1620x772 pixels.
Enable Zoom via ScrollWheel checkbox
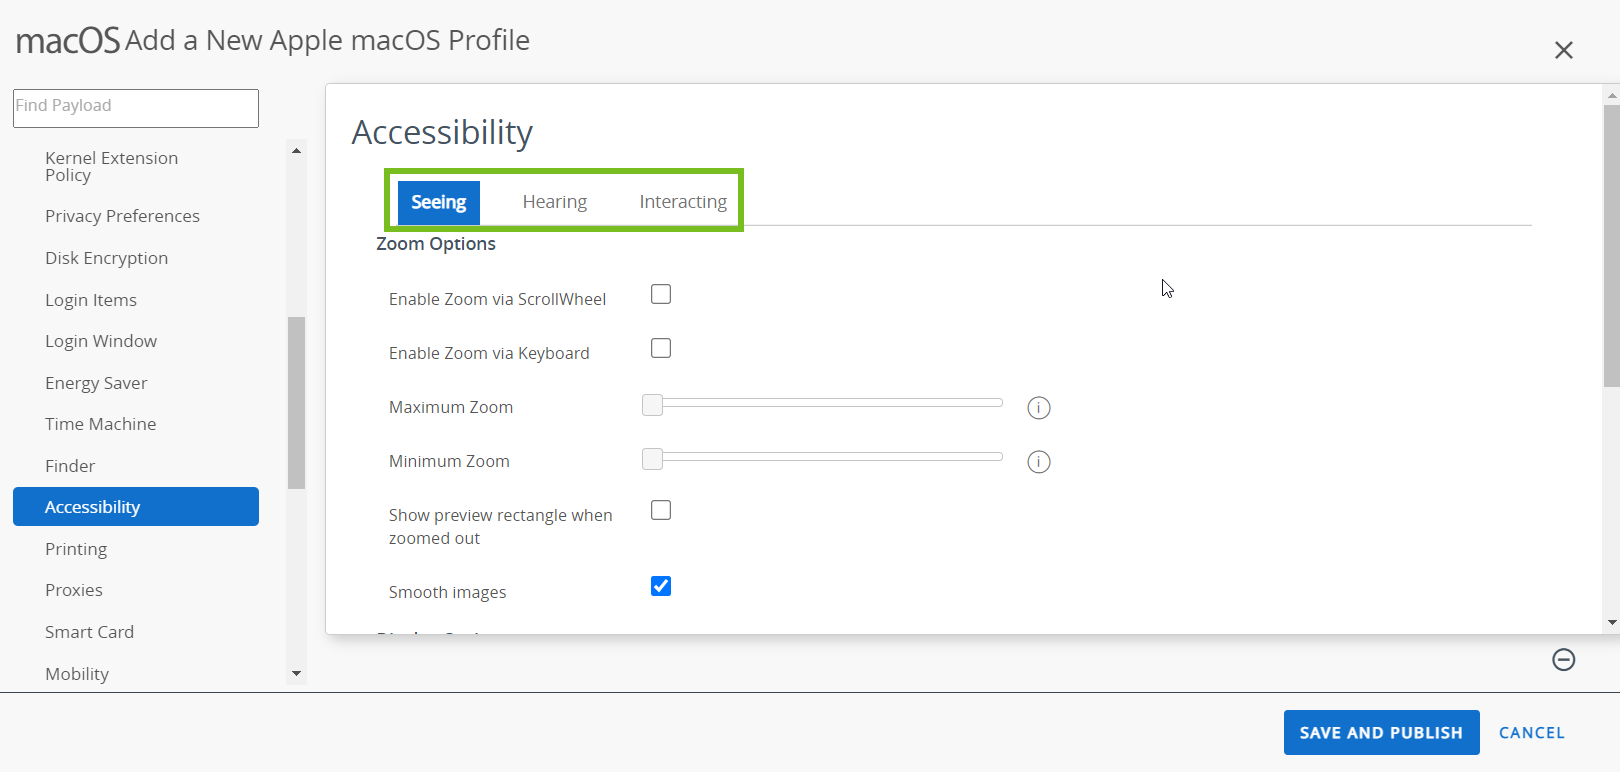coord(661,294)
